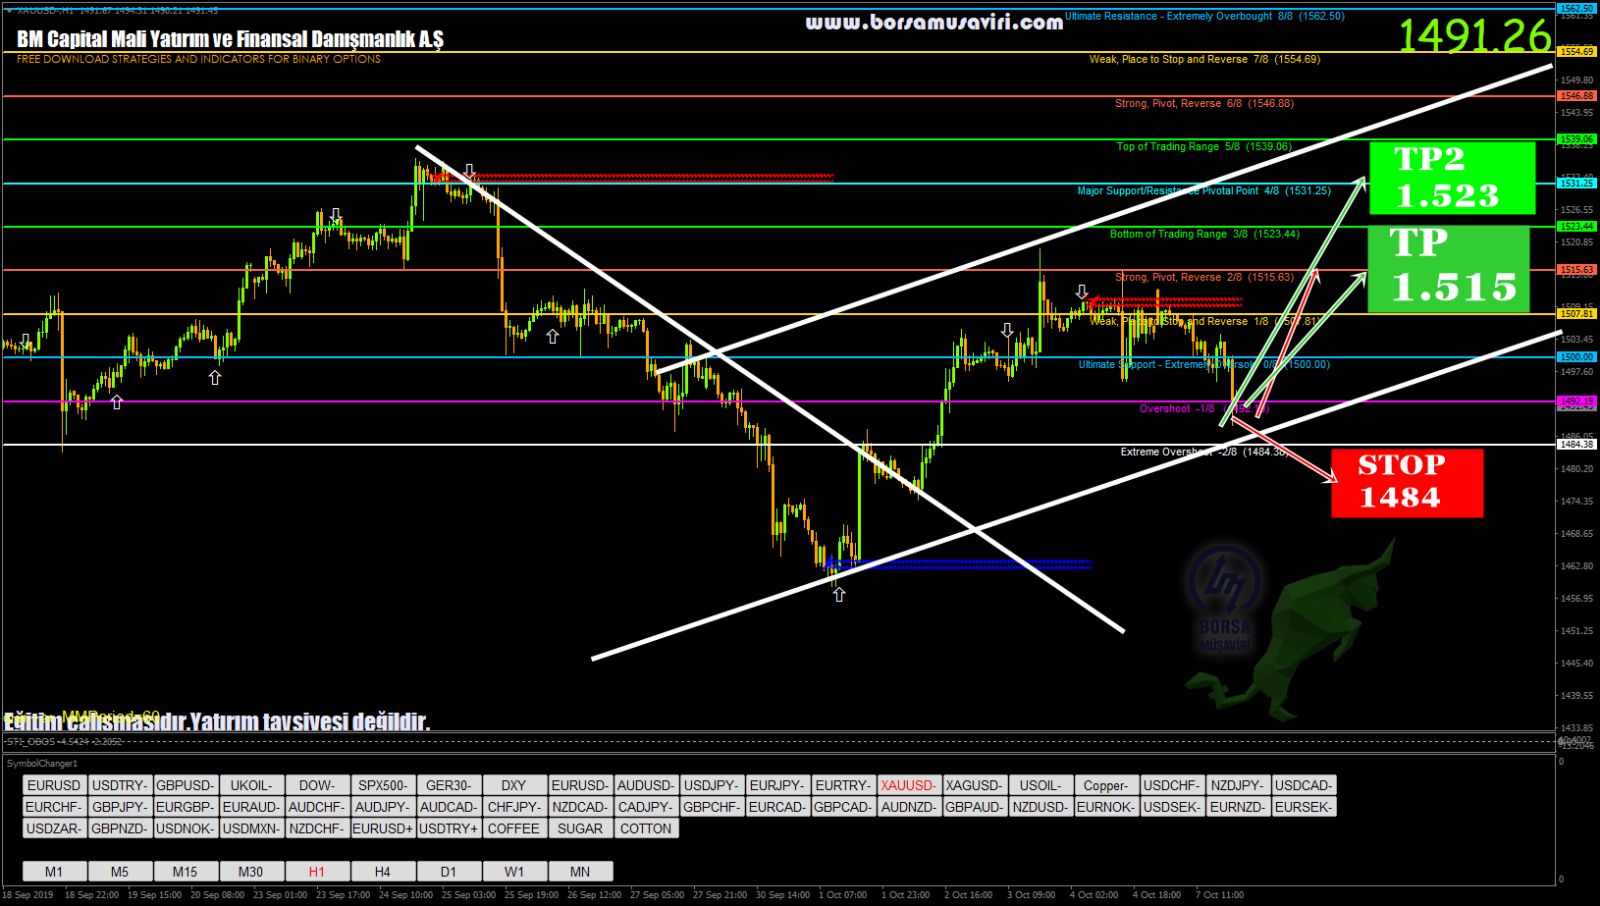Change symbol to Copper-
Screen dimensions: 1600x906
[x=1105, y=785]
